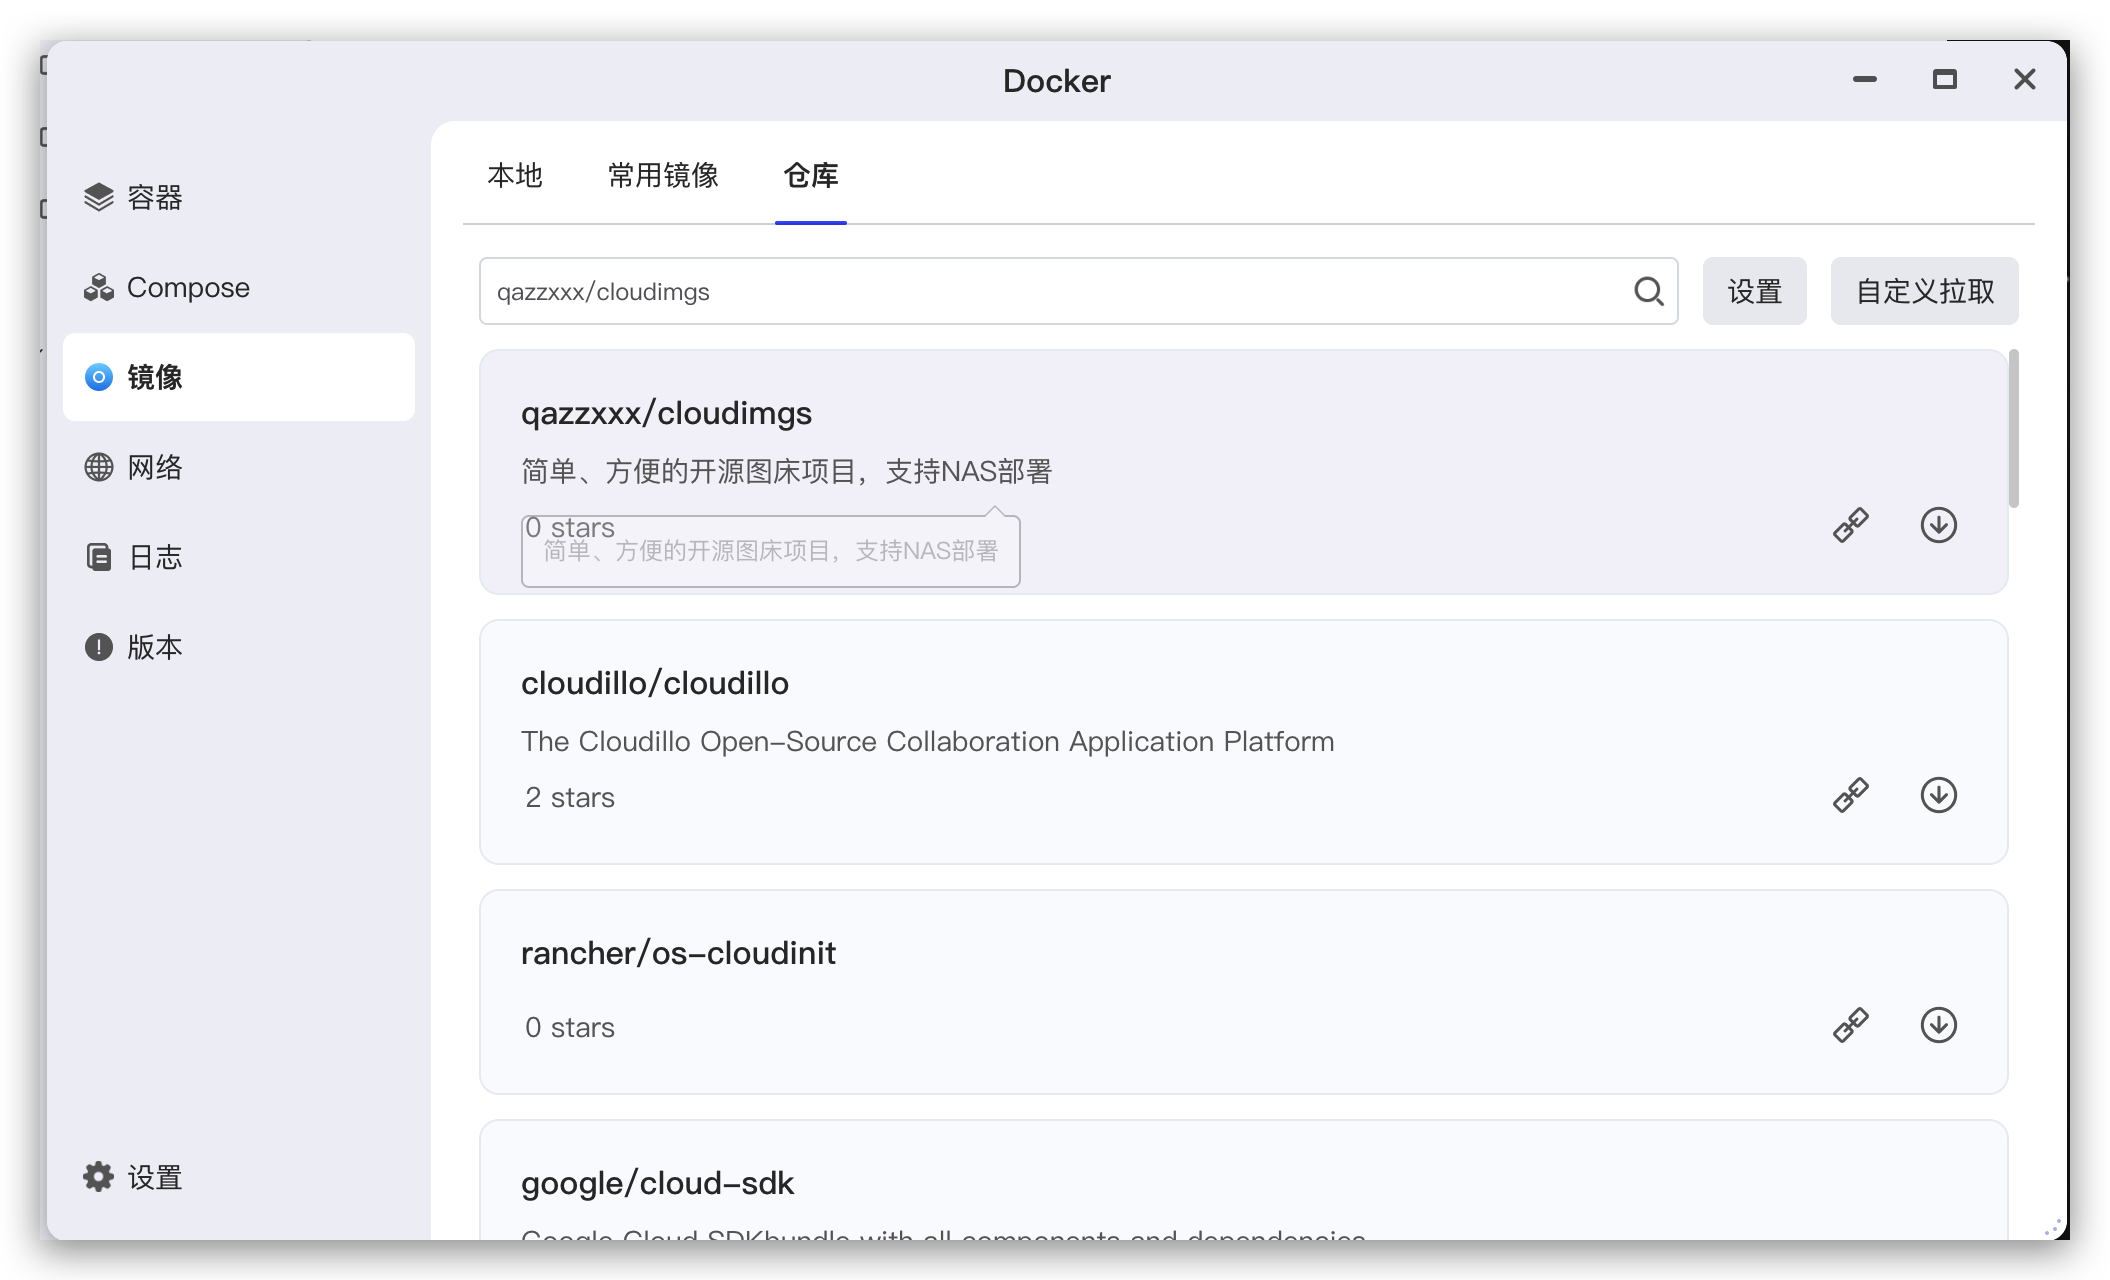Screen dimensions: 2110x1280
Task: Click the search magnifier icon
Action: (x=1648, y=291)
